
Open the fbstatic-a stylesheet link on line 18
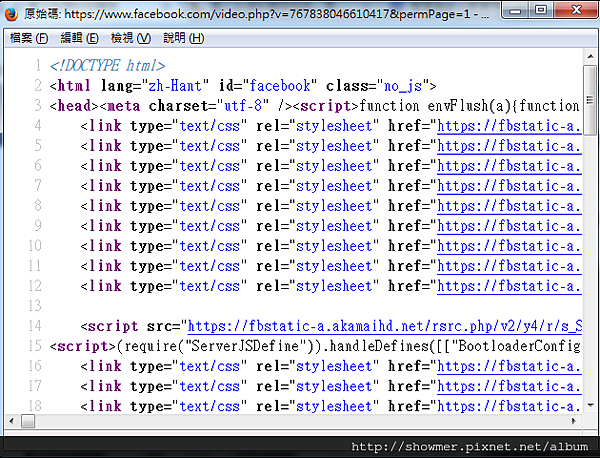coord(509,406)
